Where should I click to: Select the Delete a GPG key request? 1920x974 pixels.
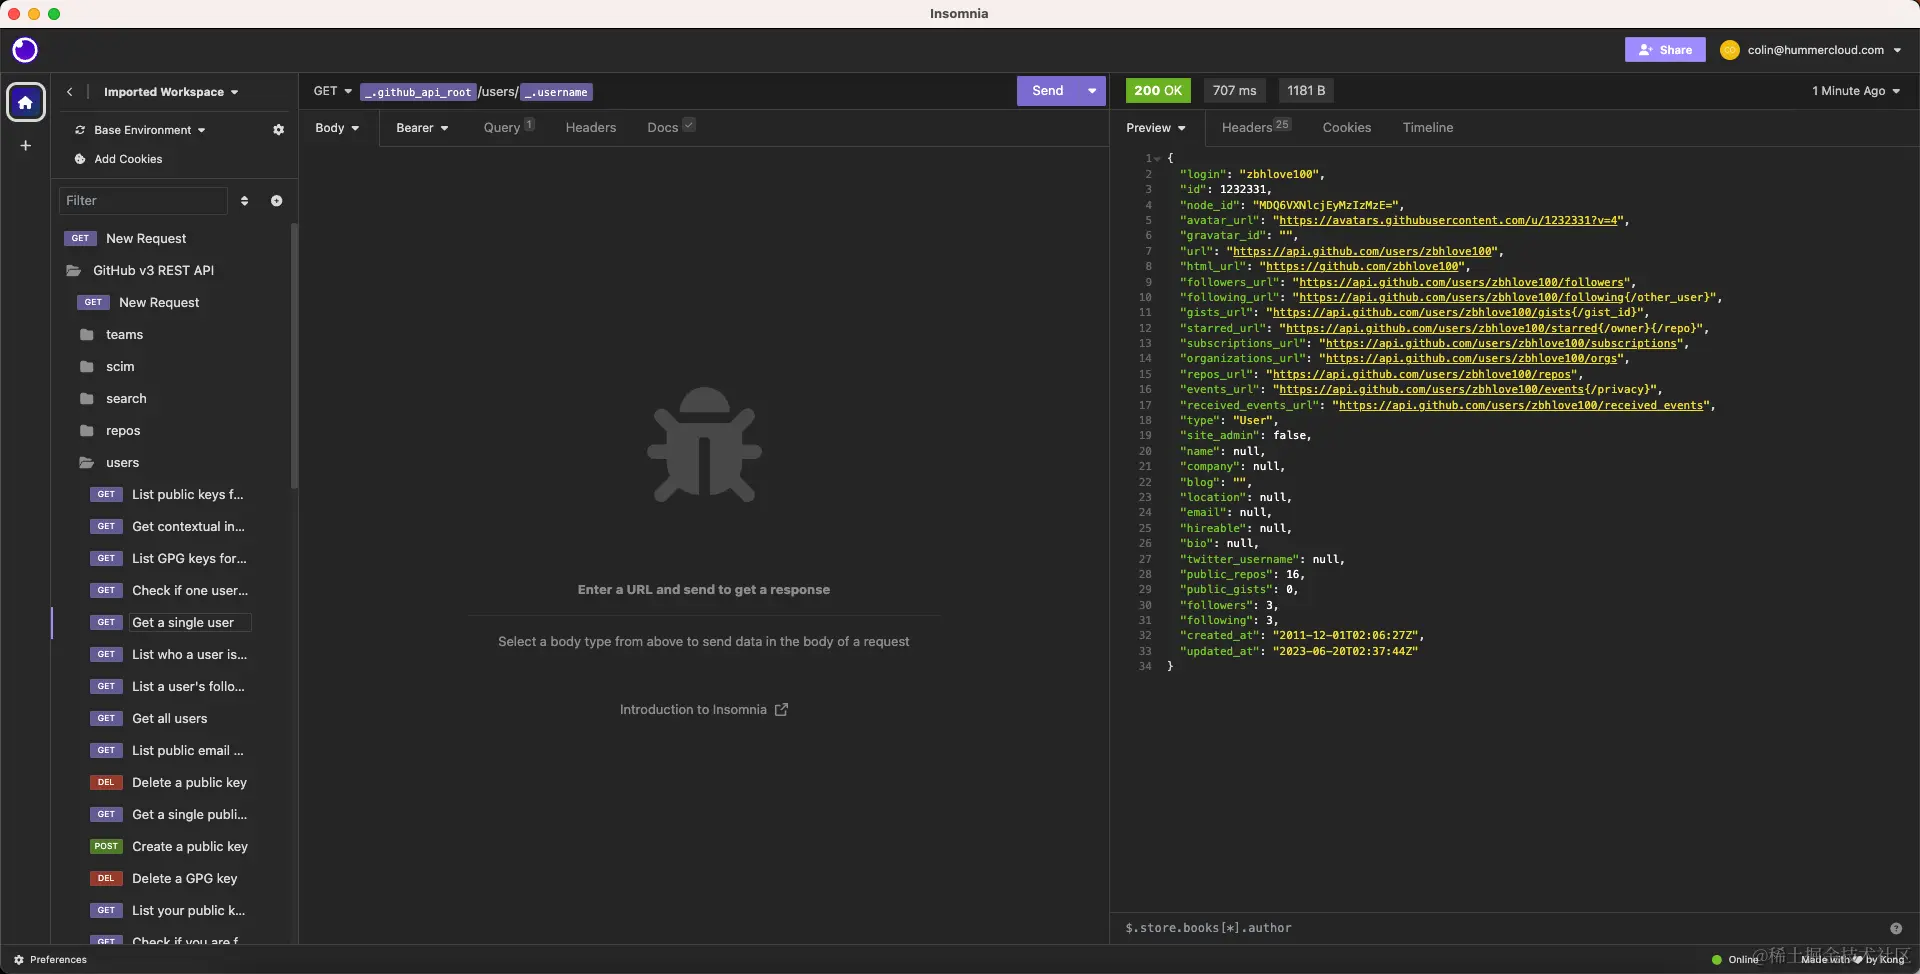(185, 879)
